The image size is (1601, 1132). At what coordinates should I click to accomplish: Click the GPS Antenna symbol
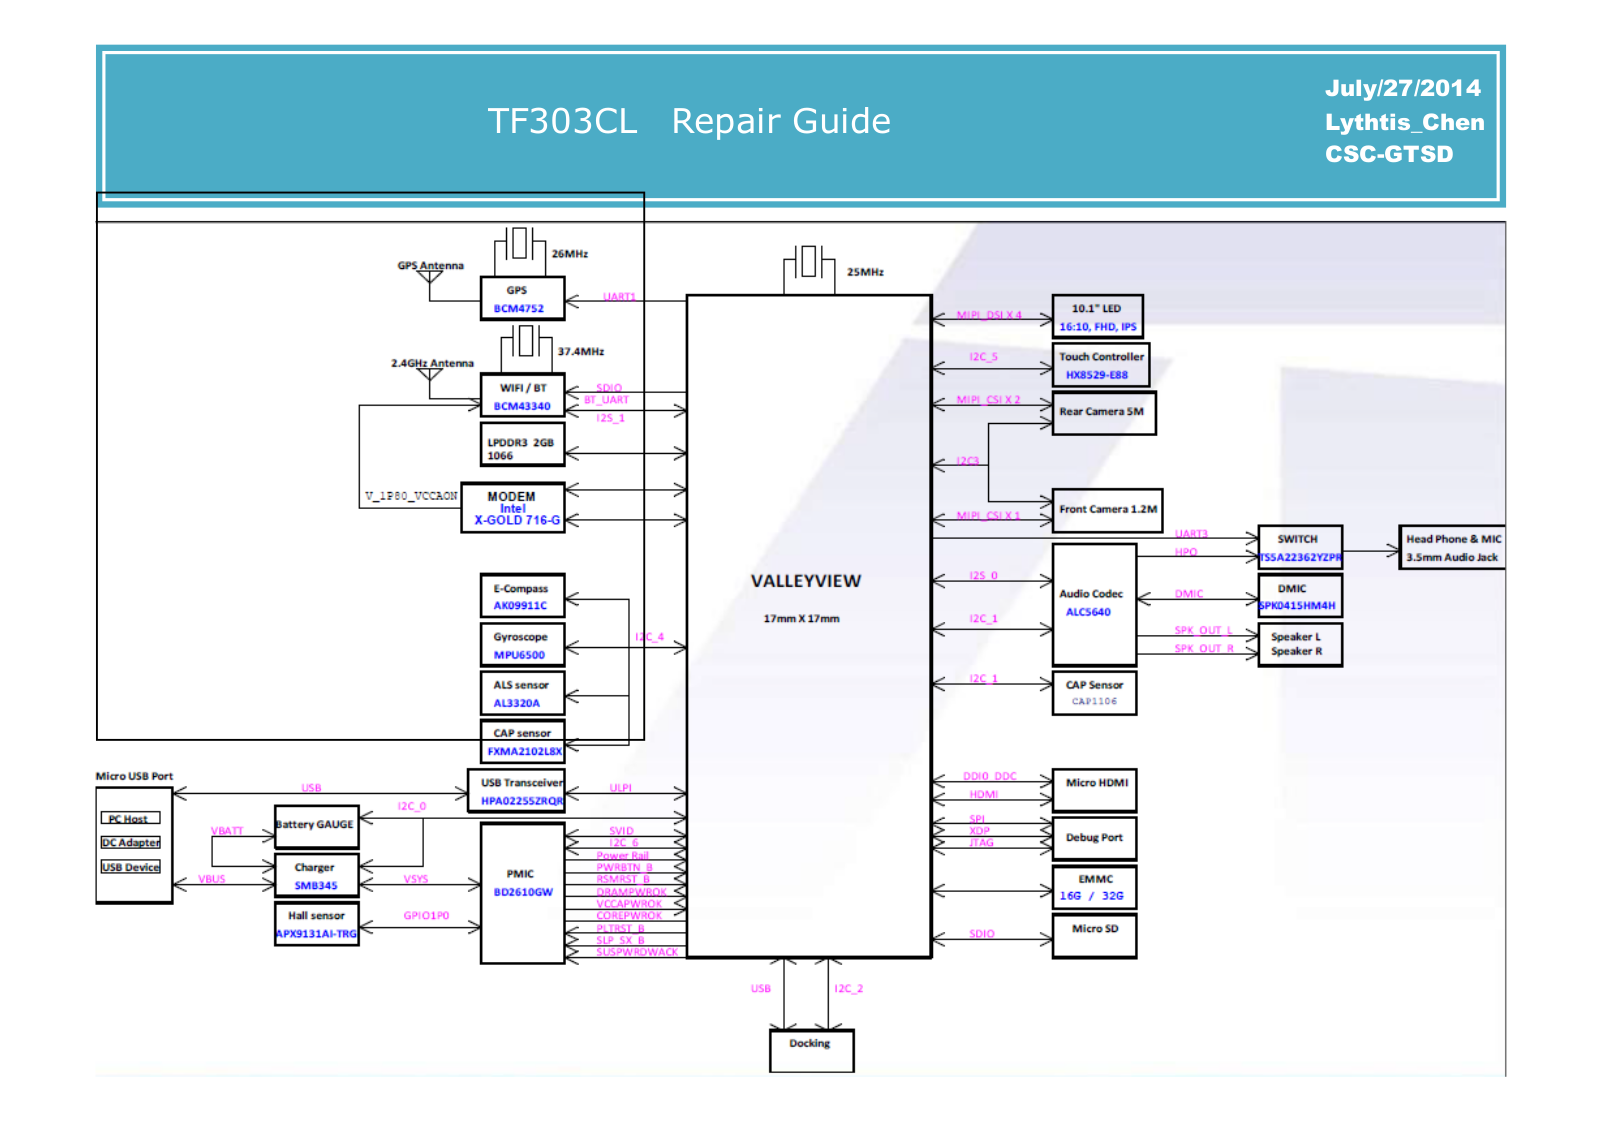click(x=430, y=280)
